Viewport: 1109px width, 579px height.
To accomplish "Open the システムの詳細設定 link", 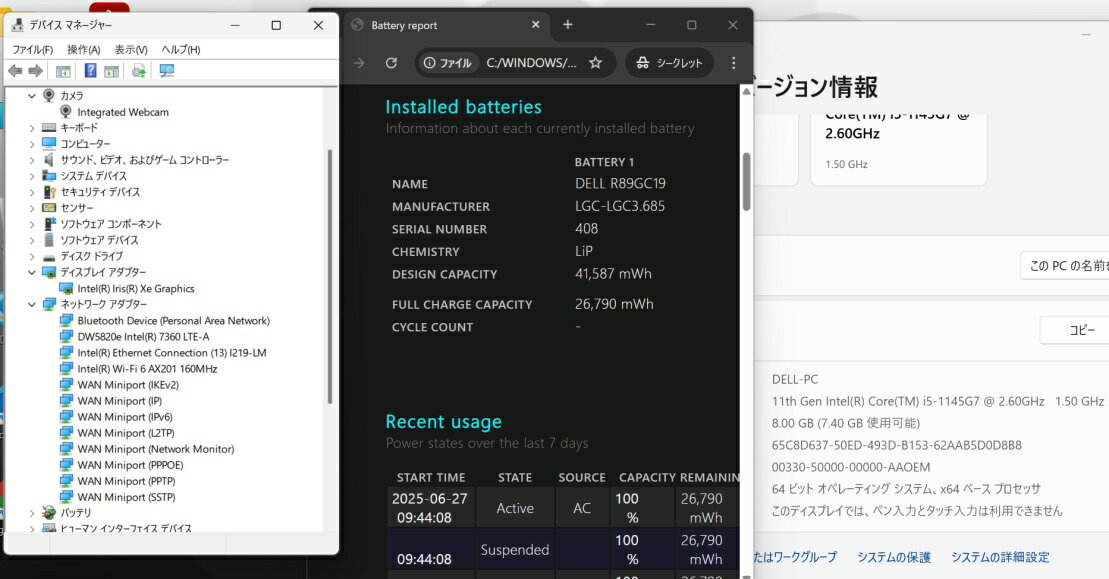I will coord(1000,557).
